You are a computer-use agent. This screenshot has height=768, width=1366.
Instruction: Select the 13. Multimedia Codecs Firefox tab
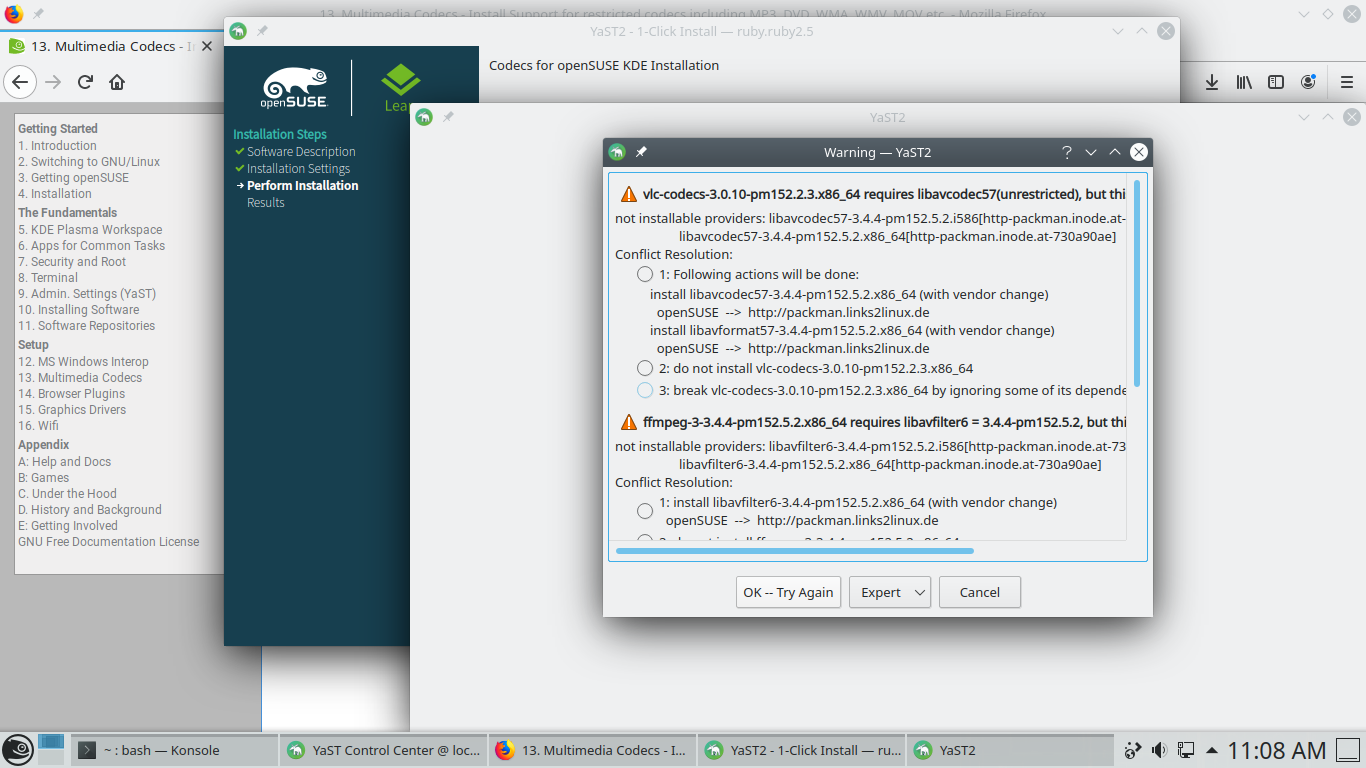pos(110,46)
